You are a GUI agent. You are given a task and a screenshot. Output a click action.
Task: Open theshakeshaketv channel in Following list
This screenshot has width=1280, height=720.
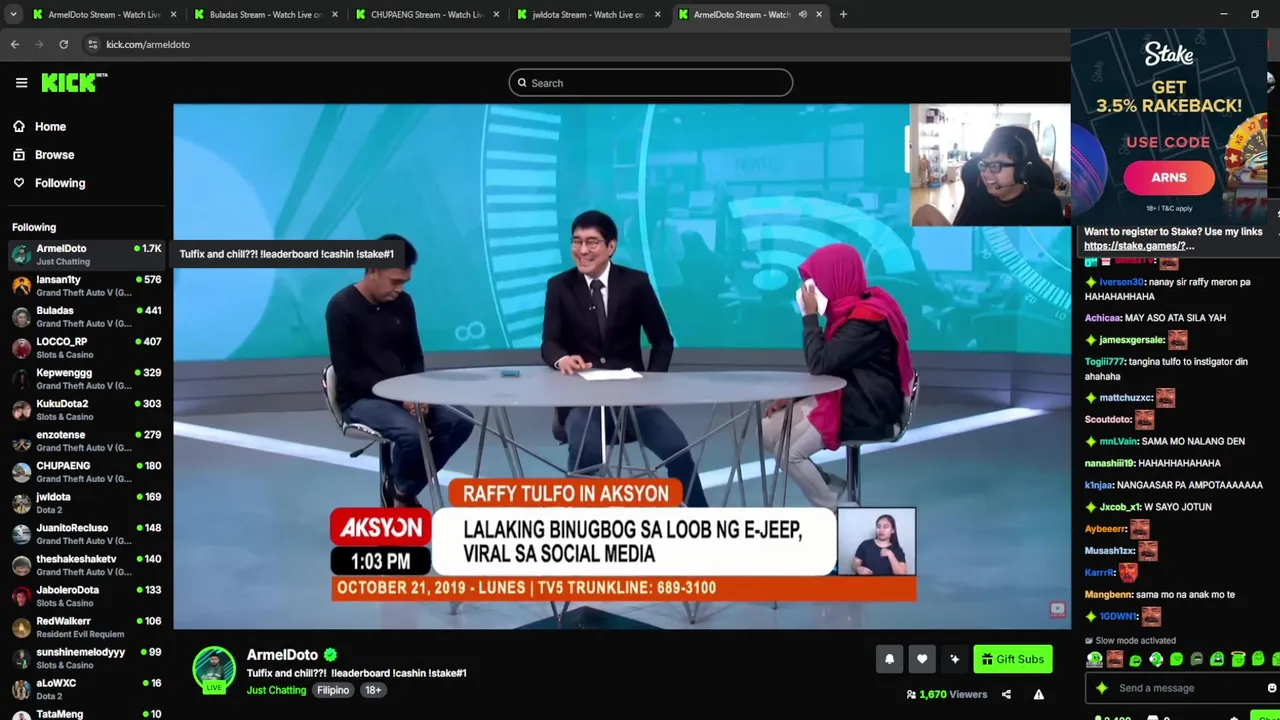pos(87,564)
